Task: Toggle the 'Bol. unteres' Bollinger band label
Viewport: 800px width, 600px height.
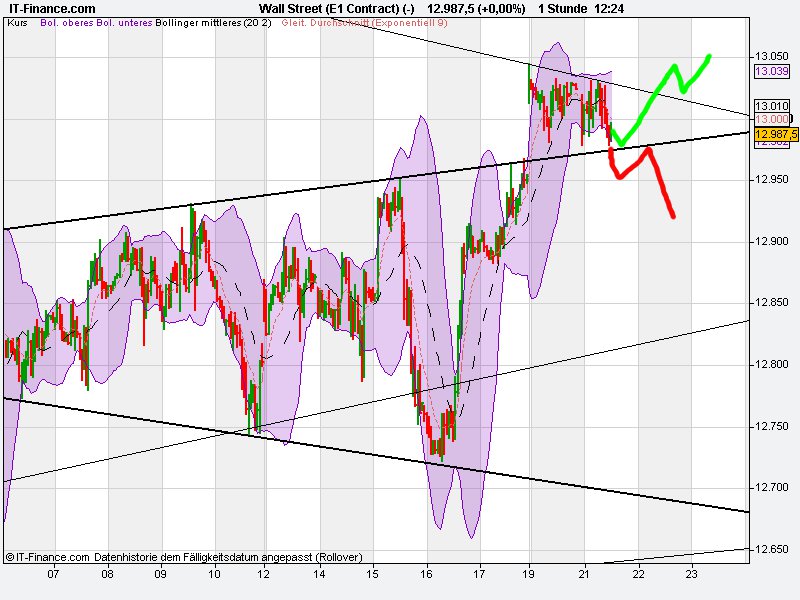Action: point(124,24)
